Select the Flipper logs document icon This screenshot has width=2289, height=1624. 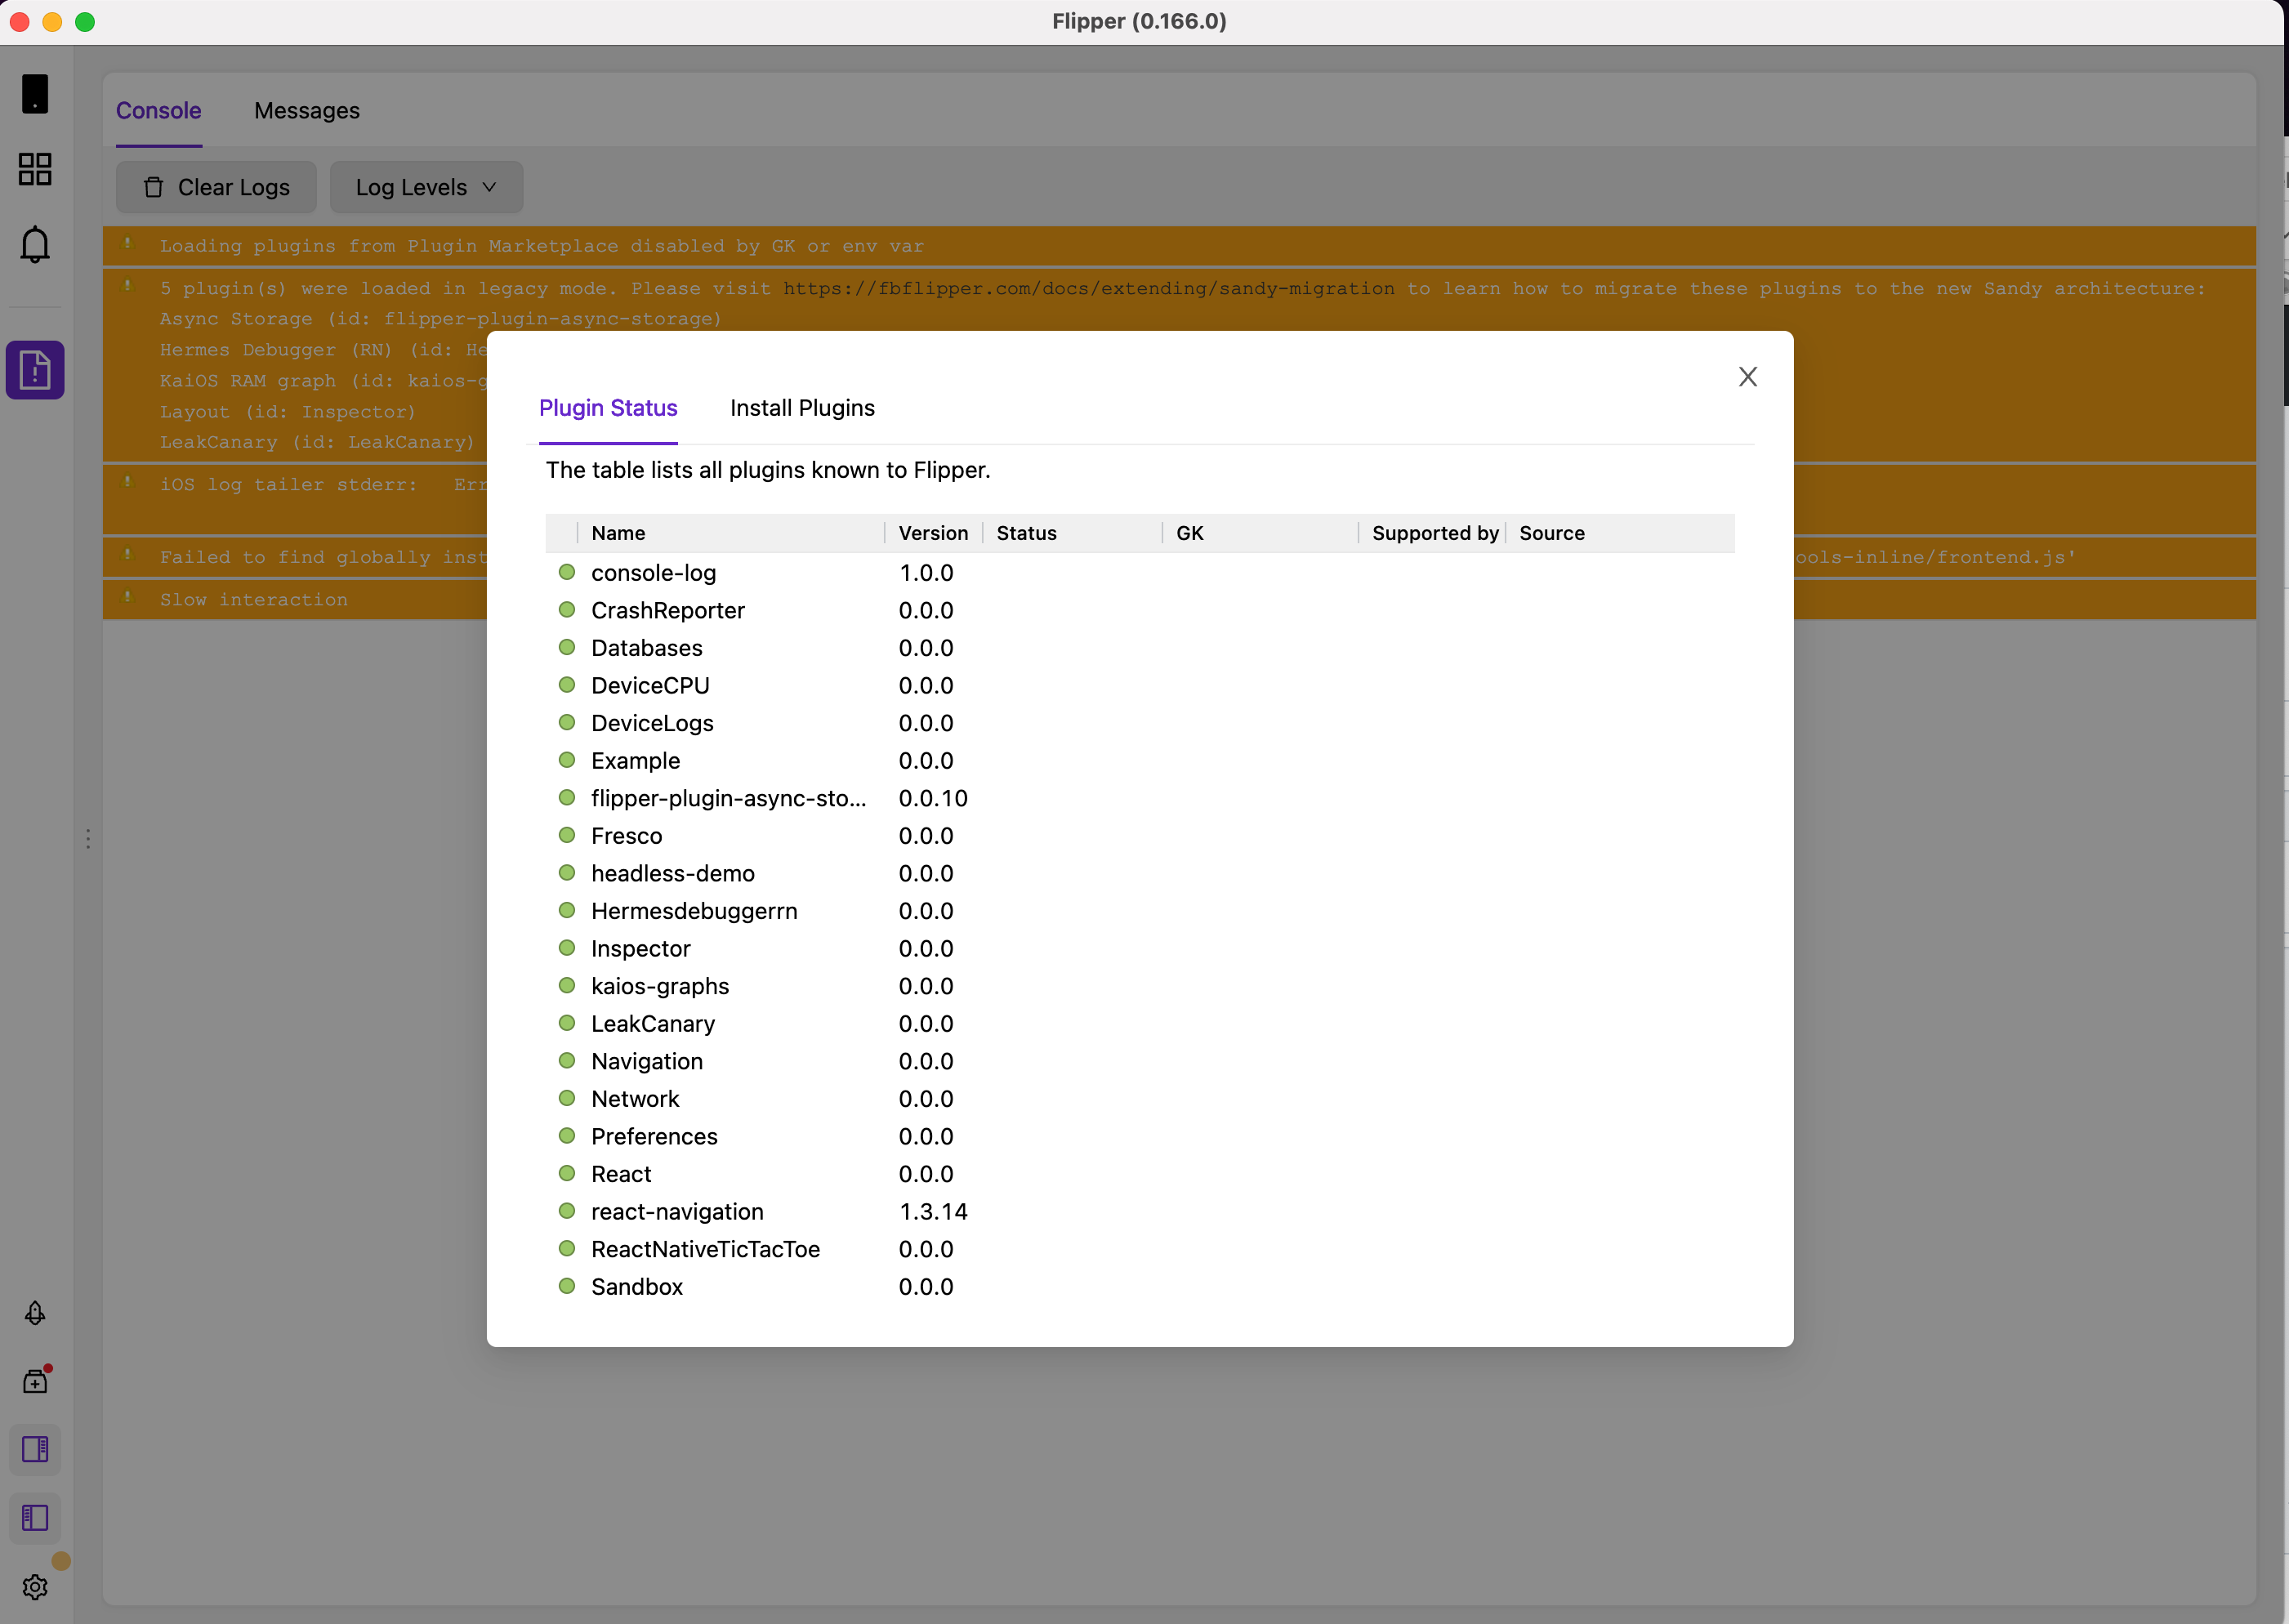tap(35, 370)
